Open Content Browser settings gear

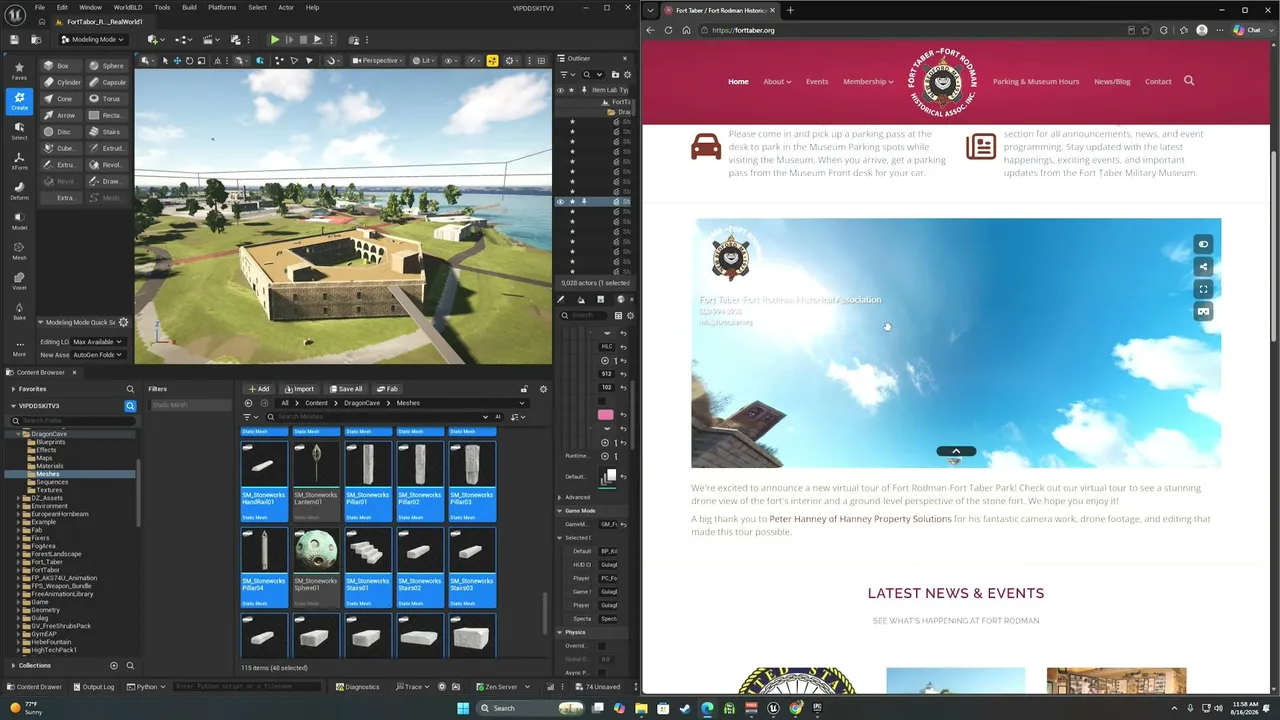pyautogui.click(x=543, y=389)
